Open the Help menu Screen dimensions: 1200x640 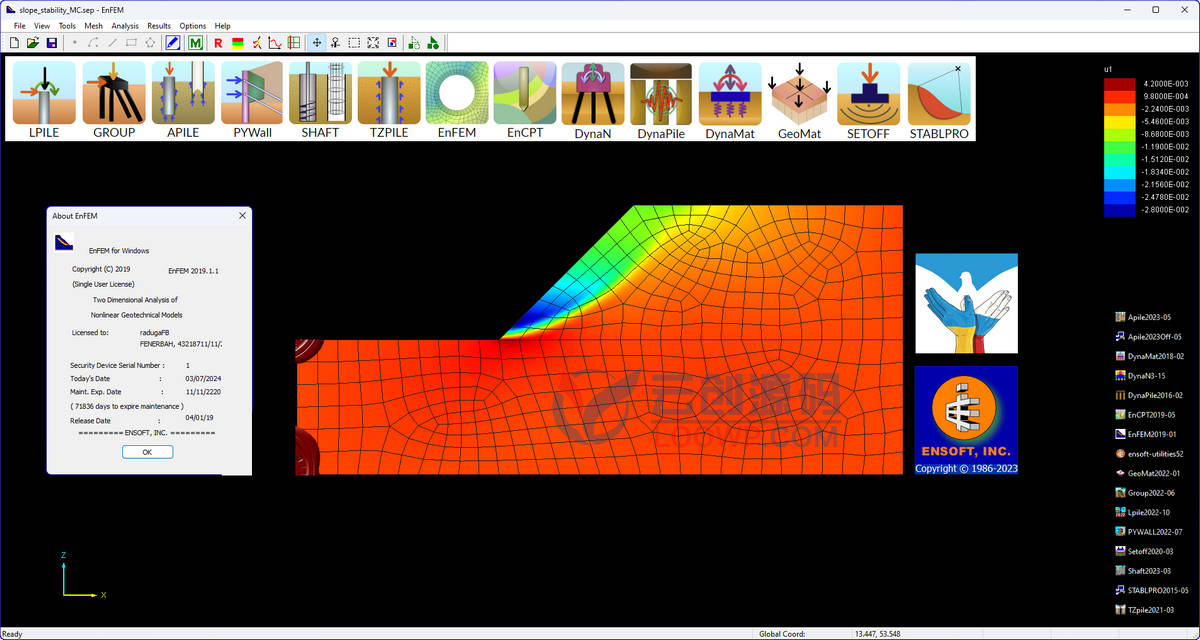point(222,26)
